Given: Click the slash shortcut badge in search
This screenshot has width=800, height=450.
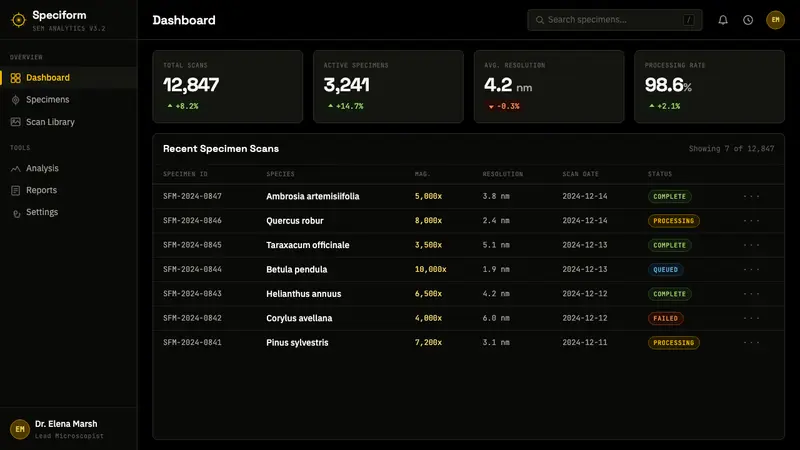Looking at the screenshot, I should pyautogui.click(x=688, y=20).
